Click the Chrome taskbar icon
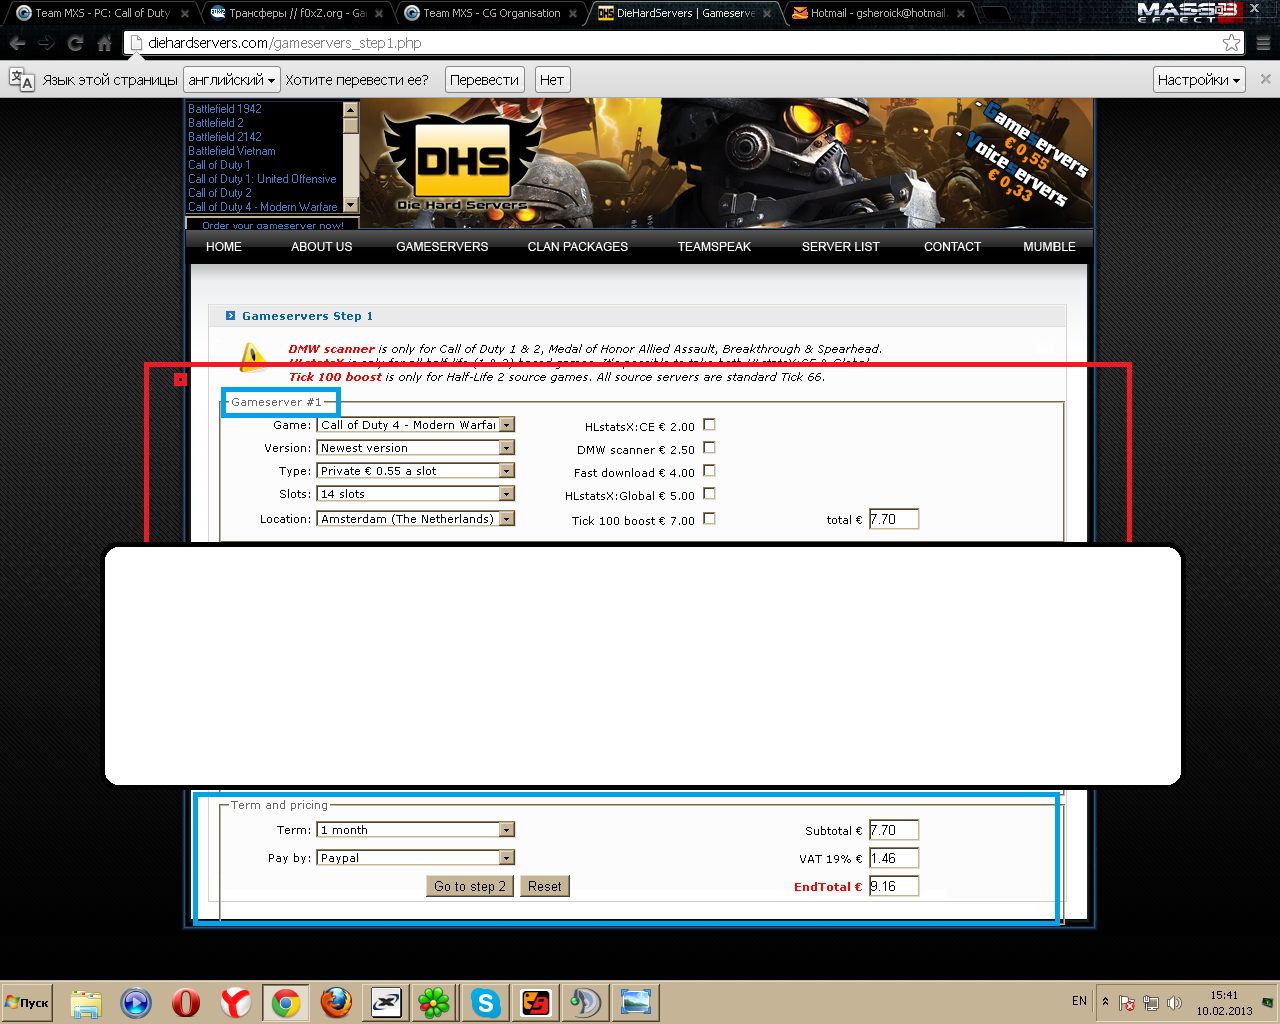1280x1024 pixels. click(286, 1003)
